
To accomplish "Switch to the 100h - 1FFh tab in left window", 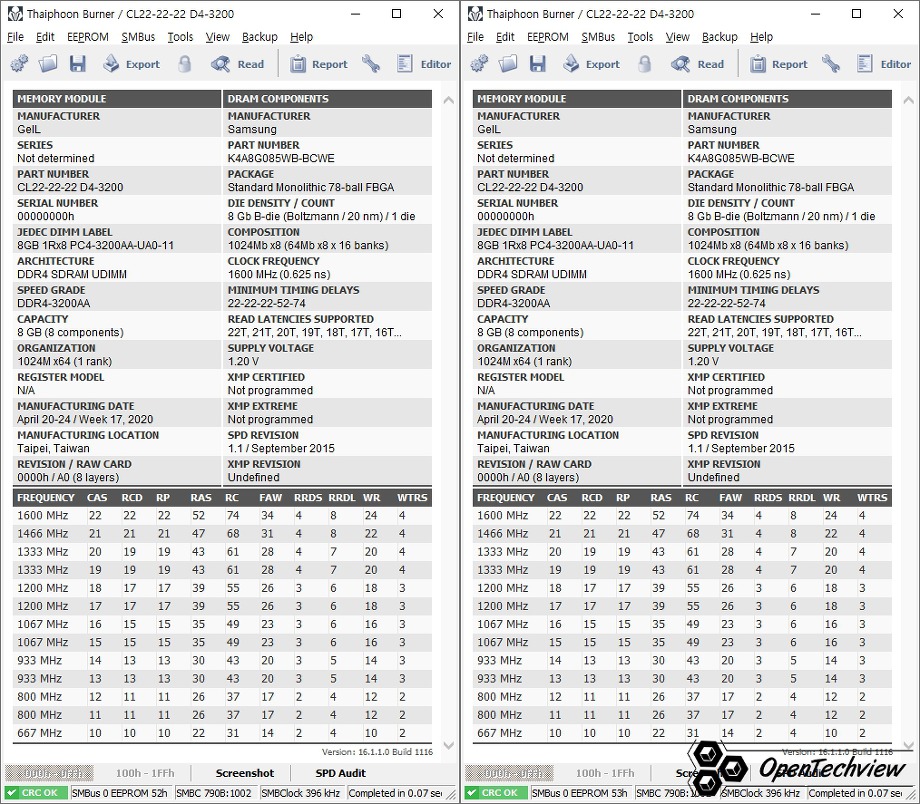I will pos(145,773).
